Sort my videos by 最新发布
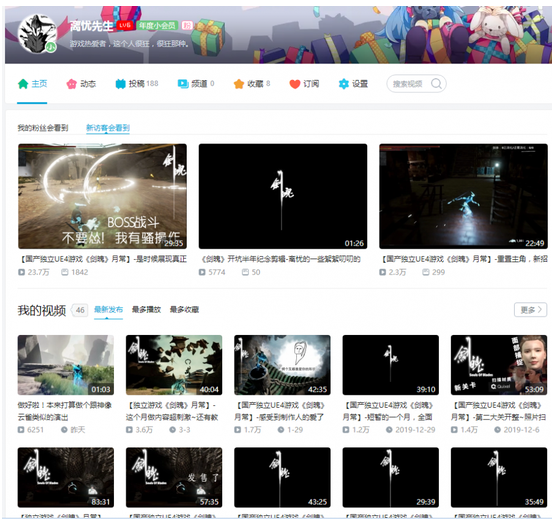 click(108, 310)
